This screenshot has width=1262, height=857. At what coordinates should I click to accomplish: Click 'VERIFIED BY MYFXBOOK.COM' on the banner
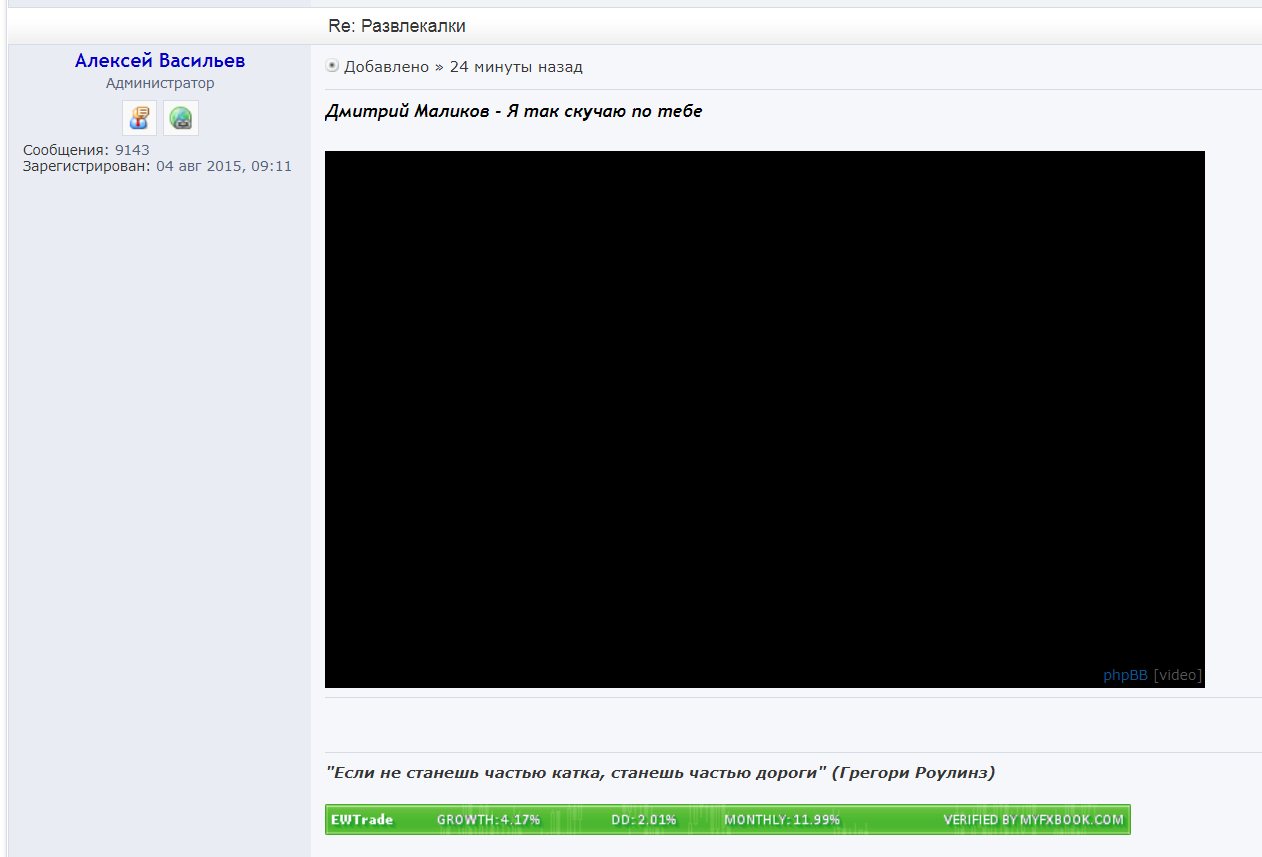point(1033,820)
